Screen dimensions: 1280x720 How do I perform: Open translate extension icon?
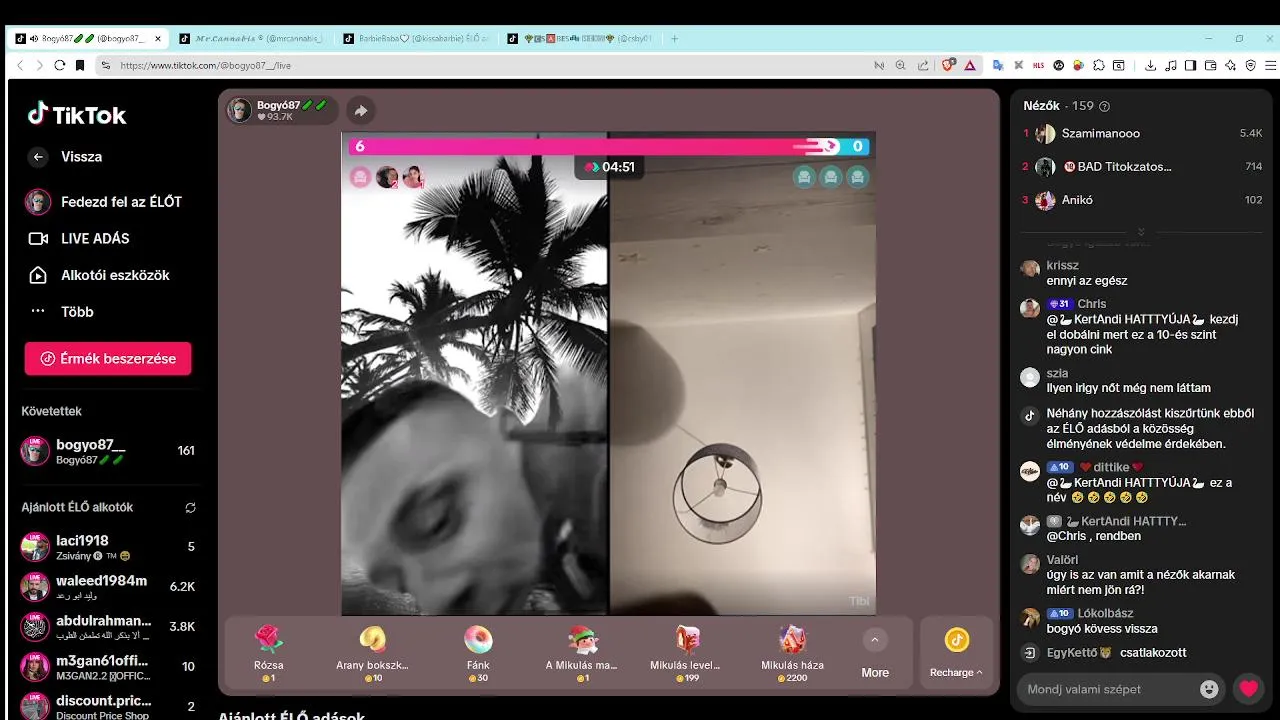point(997,65)
